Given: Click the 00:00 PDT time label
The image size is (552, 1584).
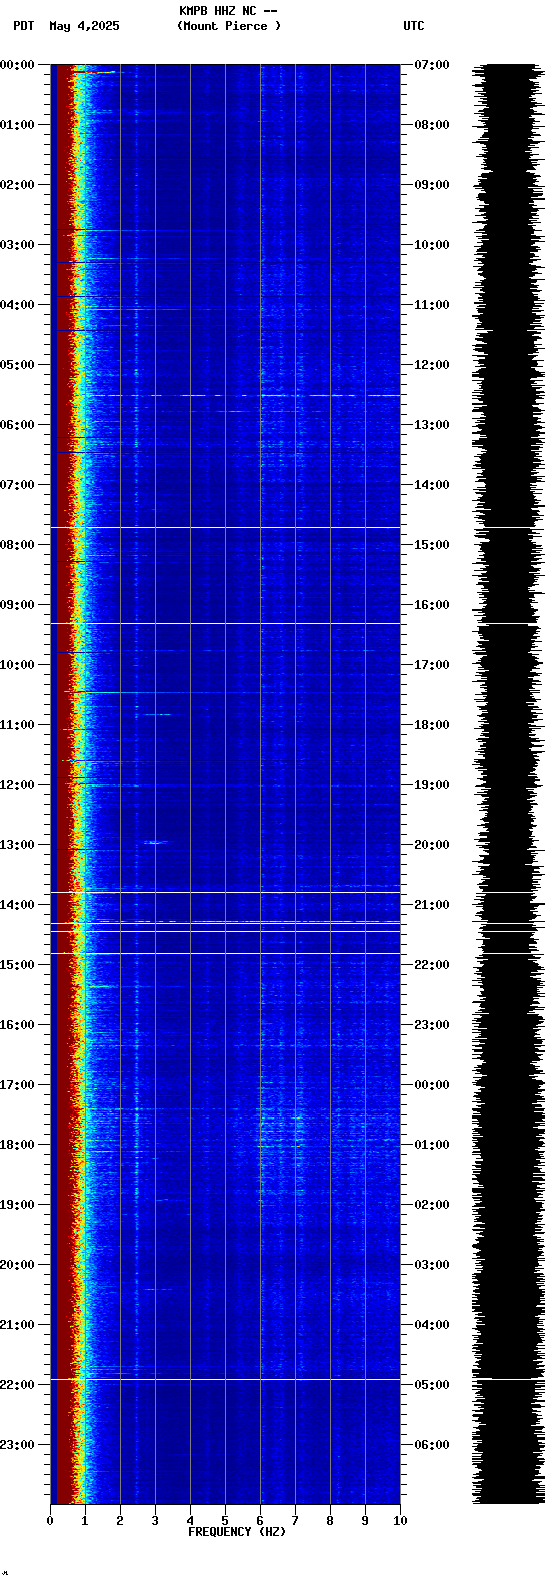Looking at the screenshot, I should coord(17,65).
